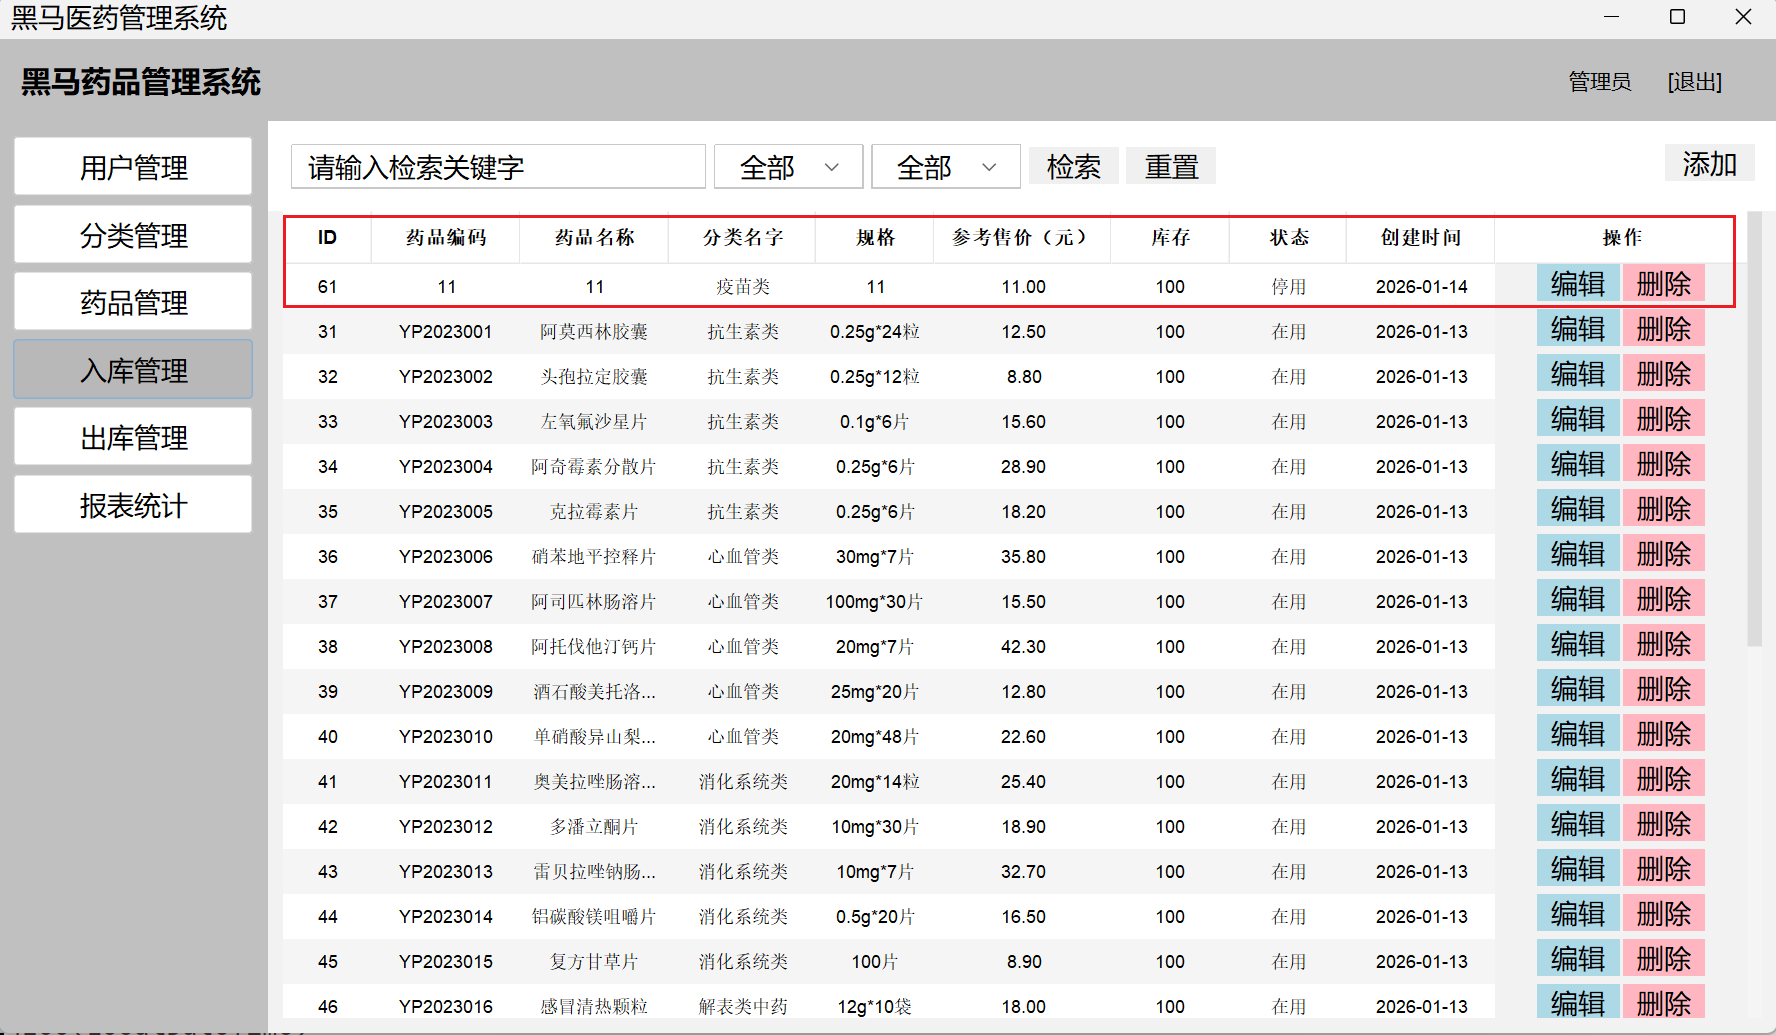Viewport: 1776px width, 1035px height.
Task: Edit the drug with ID 61
Action: (x=1577, y=284)
